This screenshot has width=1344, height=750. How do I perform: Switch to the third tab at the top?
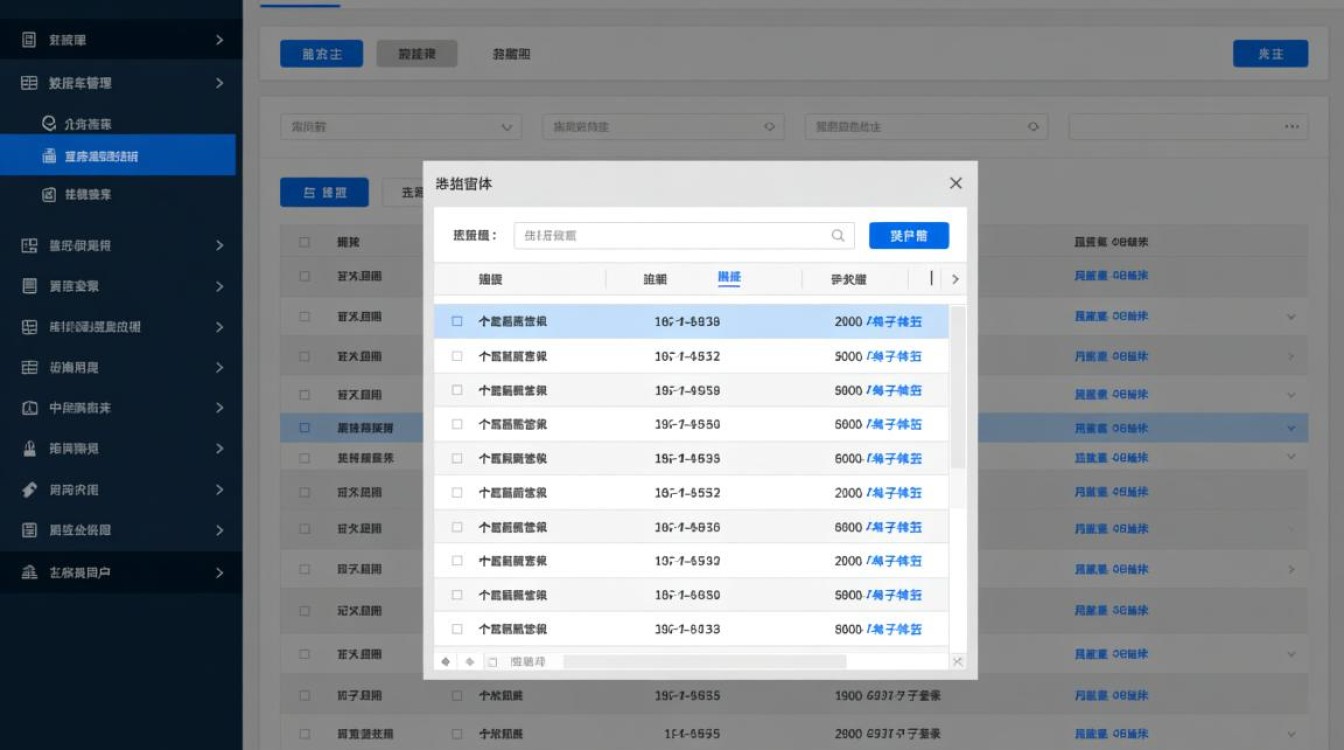point(510,54)
